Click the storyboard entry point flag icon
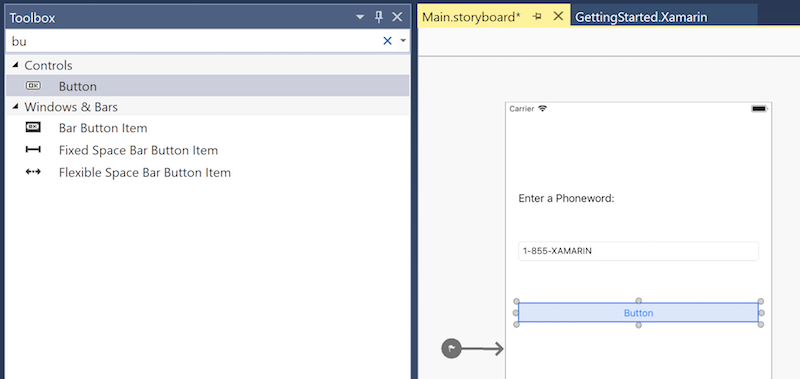 (451, 349)
